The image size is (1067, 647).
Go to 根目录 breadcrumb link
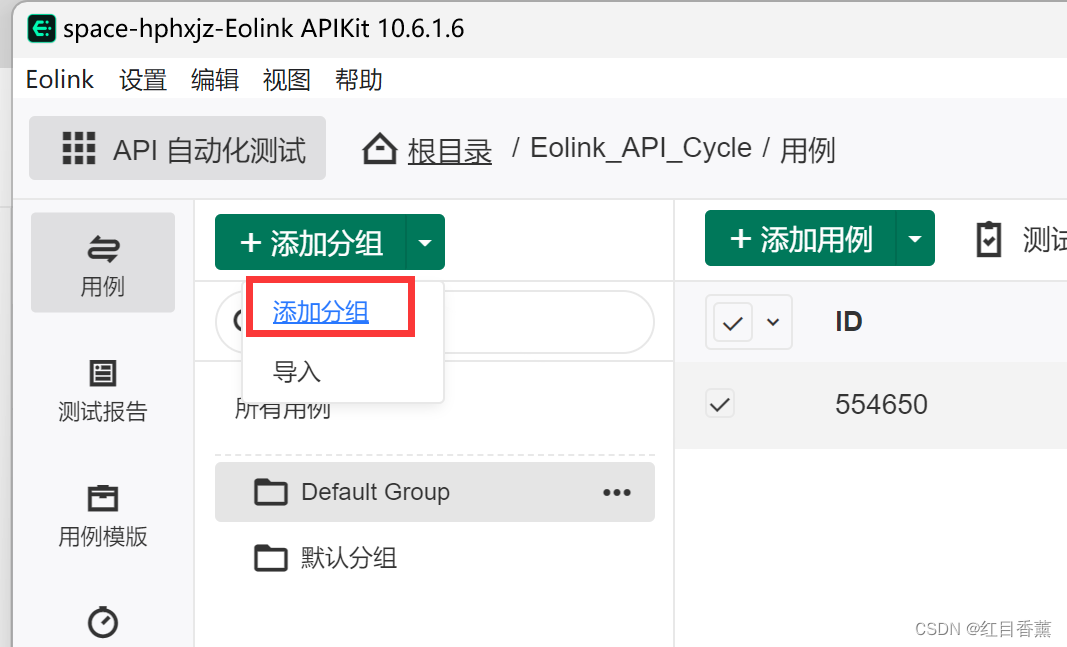(449, 150)
